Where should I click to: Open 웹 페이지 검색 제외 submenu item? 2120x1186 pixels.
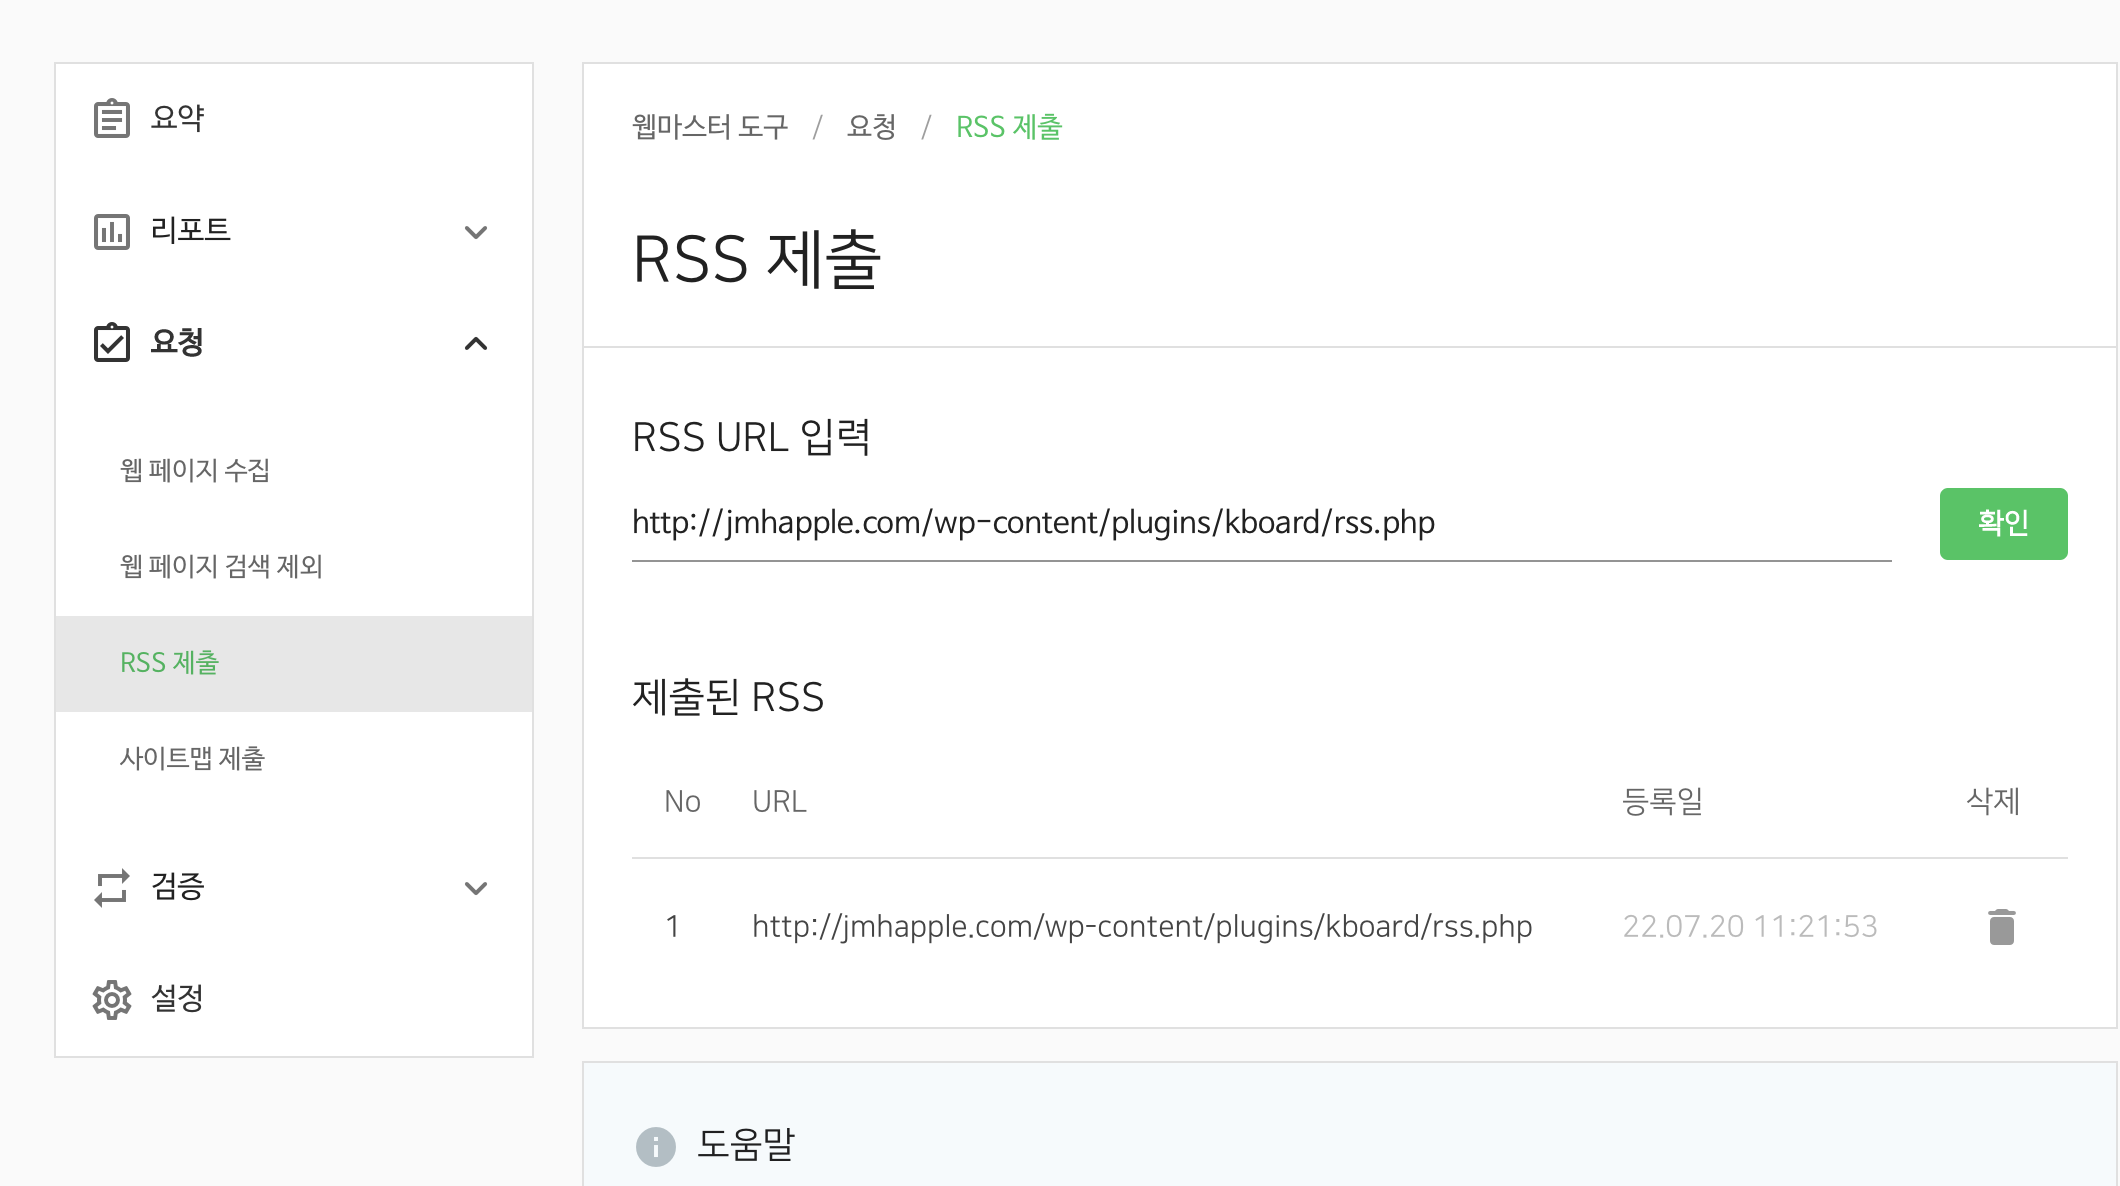pyautogui.click(x=221, y=566)
